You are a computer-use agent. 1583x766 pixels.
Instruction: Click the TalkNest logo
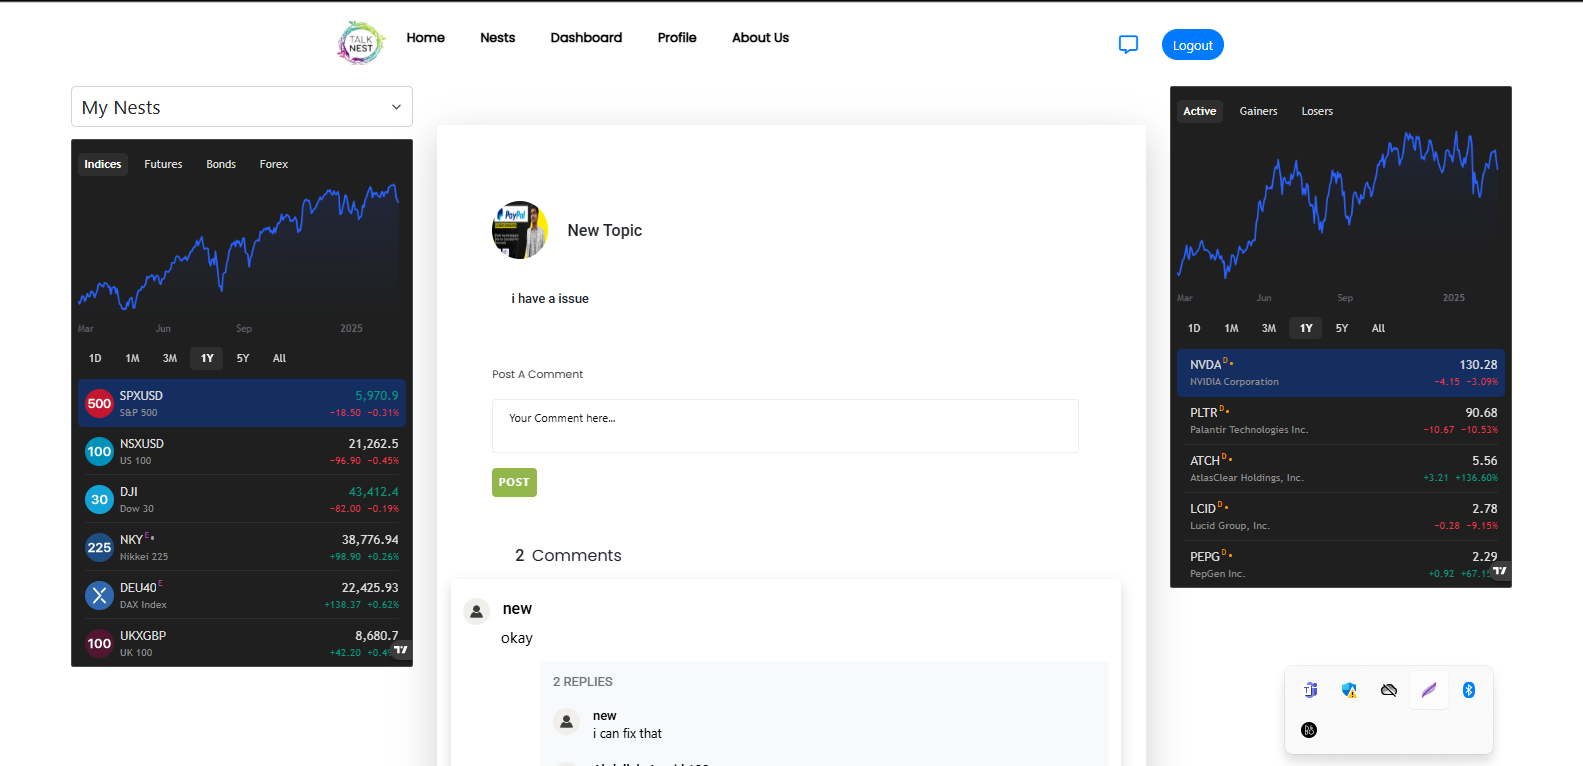tap(361, 43)
